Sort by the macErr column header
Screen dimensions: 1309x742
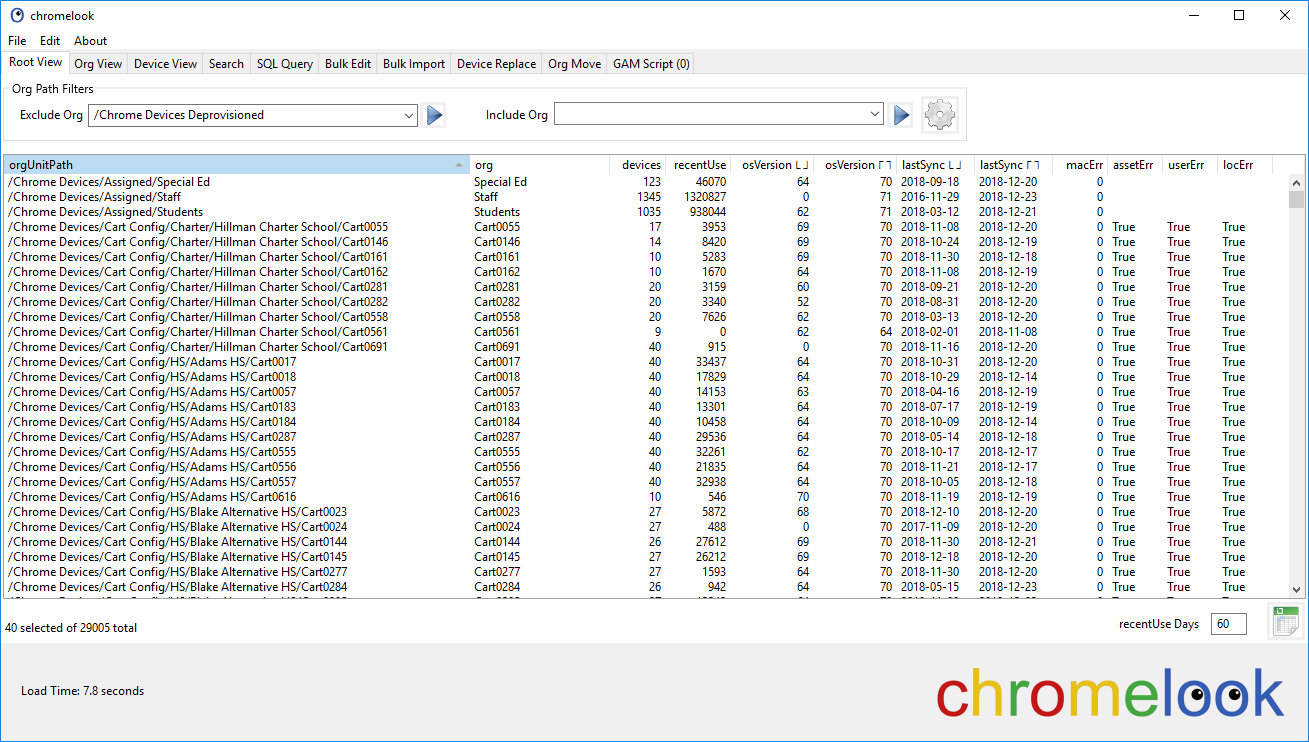point(1080,165)
